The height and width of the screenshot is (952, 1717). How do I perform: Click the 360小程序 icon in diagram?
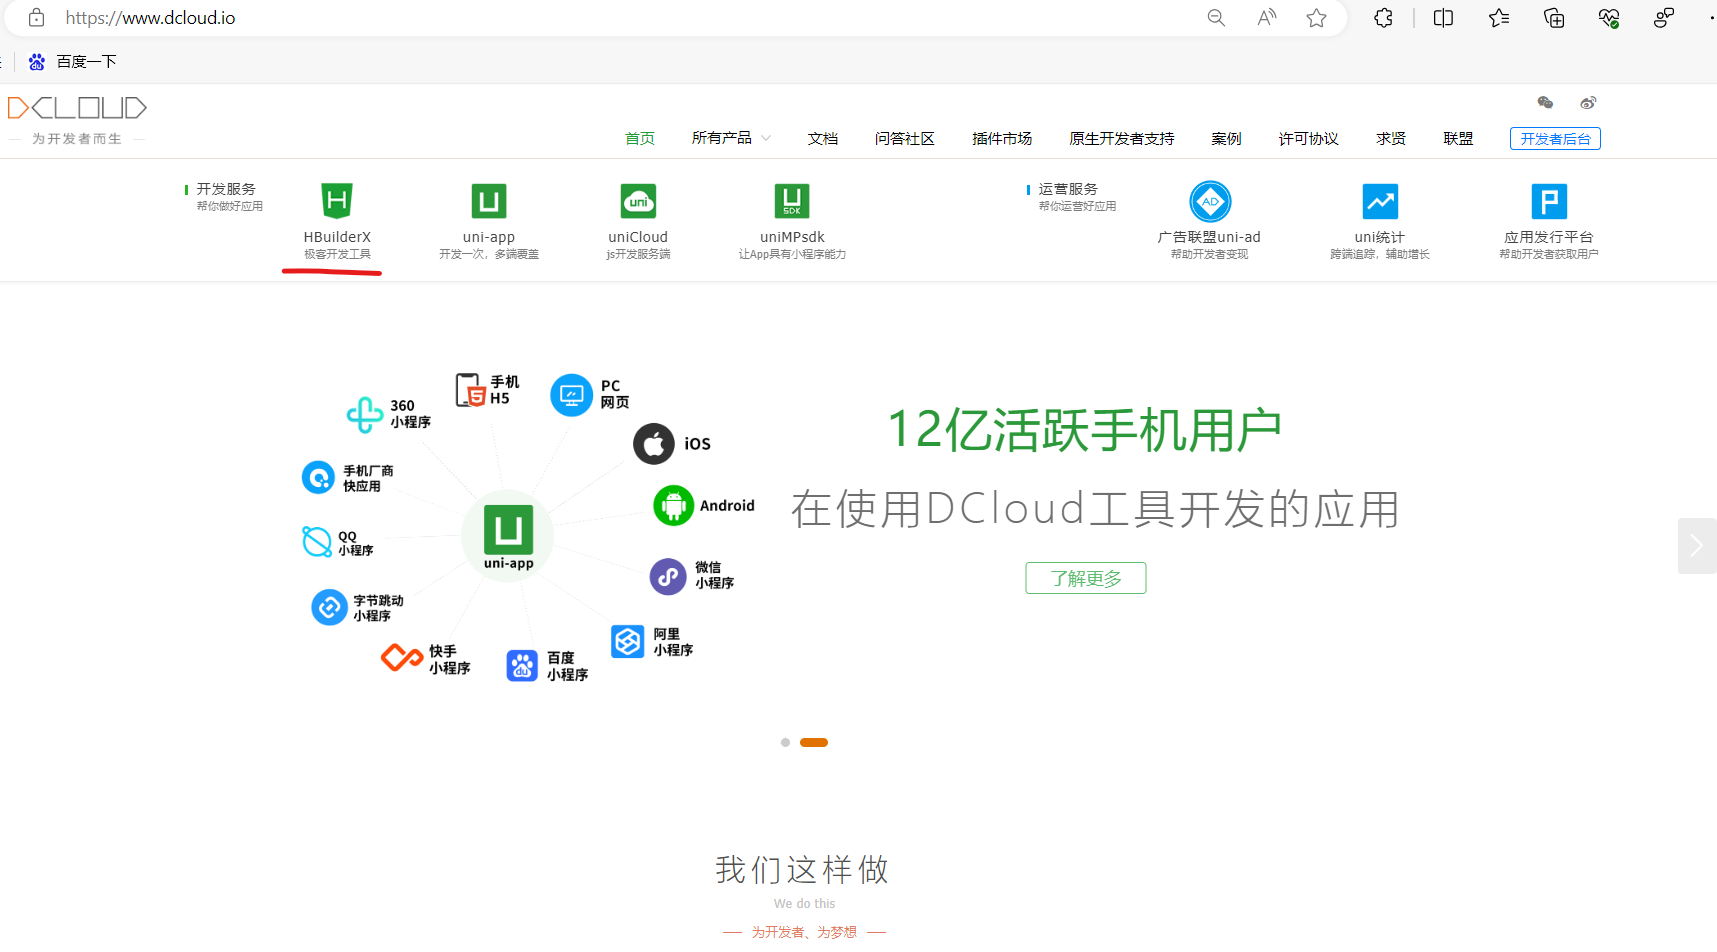pos(365,414)
